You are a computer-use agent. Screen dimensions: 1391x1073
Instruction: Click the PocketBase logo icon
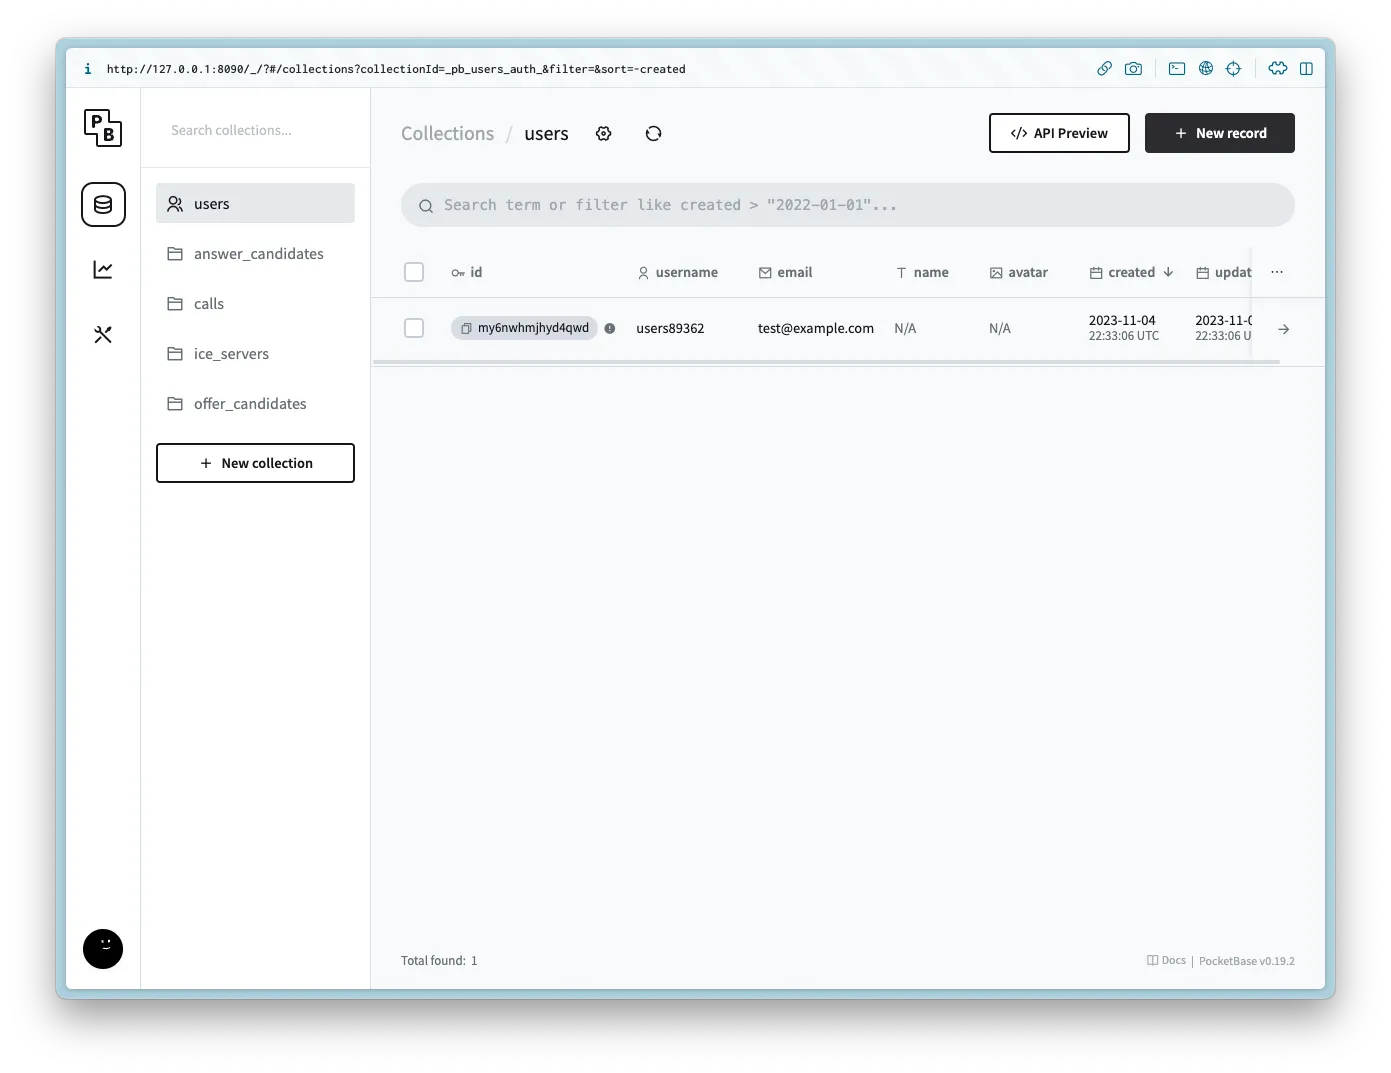(x=103, y=128)
